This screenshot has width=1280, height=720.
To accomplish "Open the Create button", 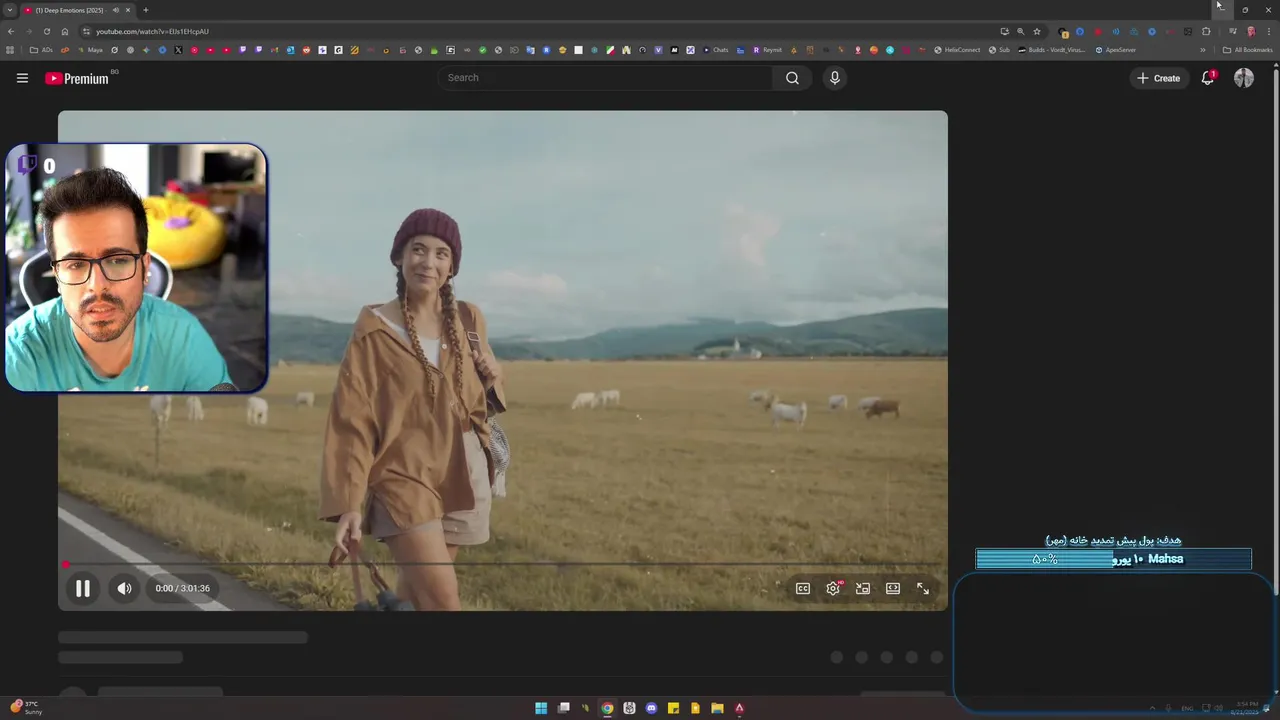I will 1158,78.
